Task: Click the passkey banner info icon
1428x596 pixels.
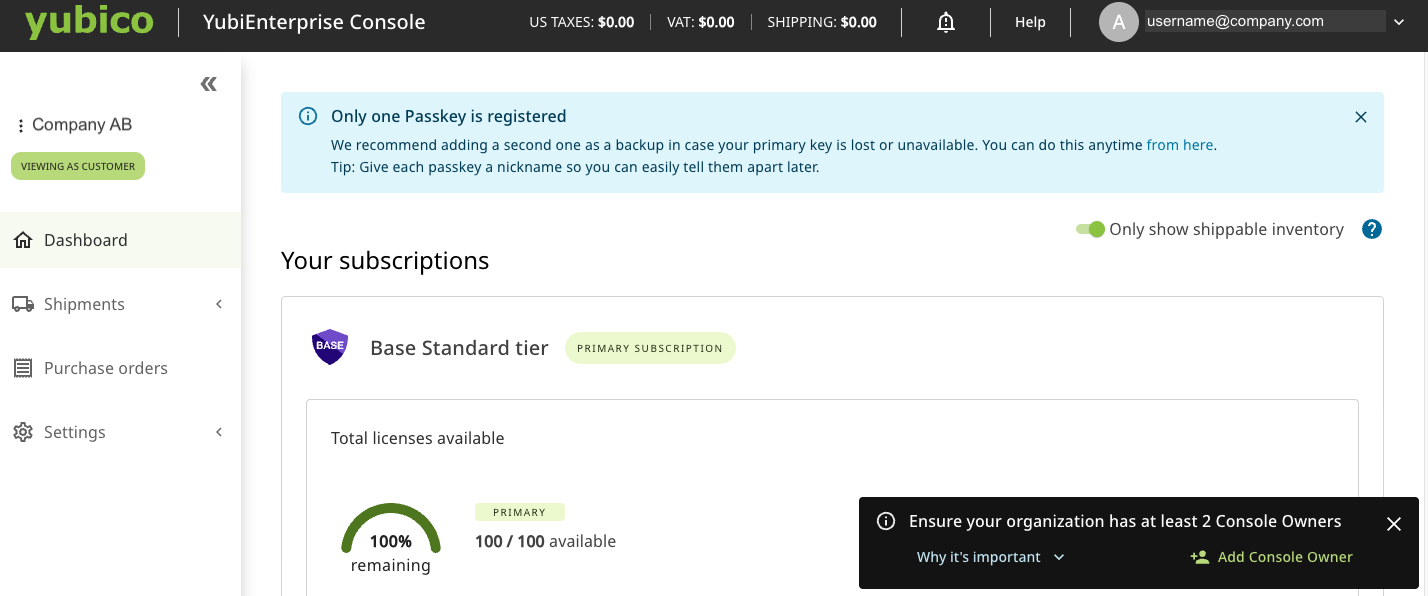Action: tap(309, 116)
